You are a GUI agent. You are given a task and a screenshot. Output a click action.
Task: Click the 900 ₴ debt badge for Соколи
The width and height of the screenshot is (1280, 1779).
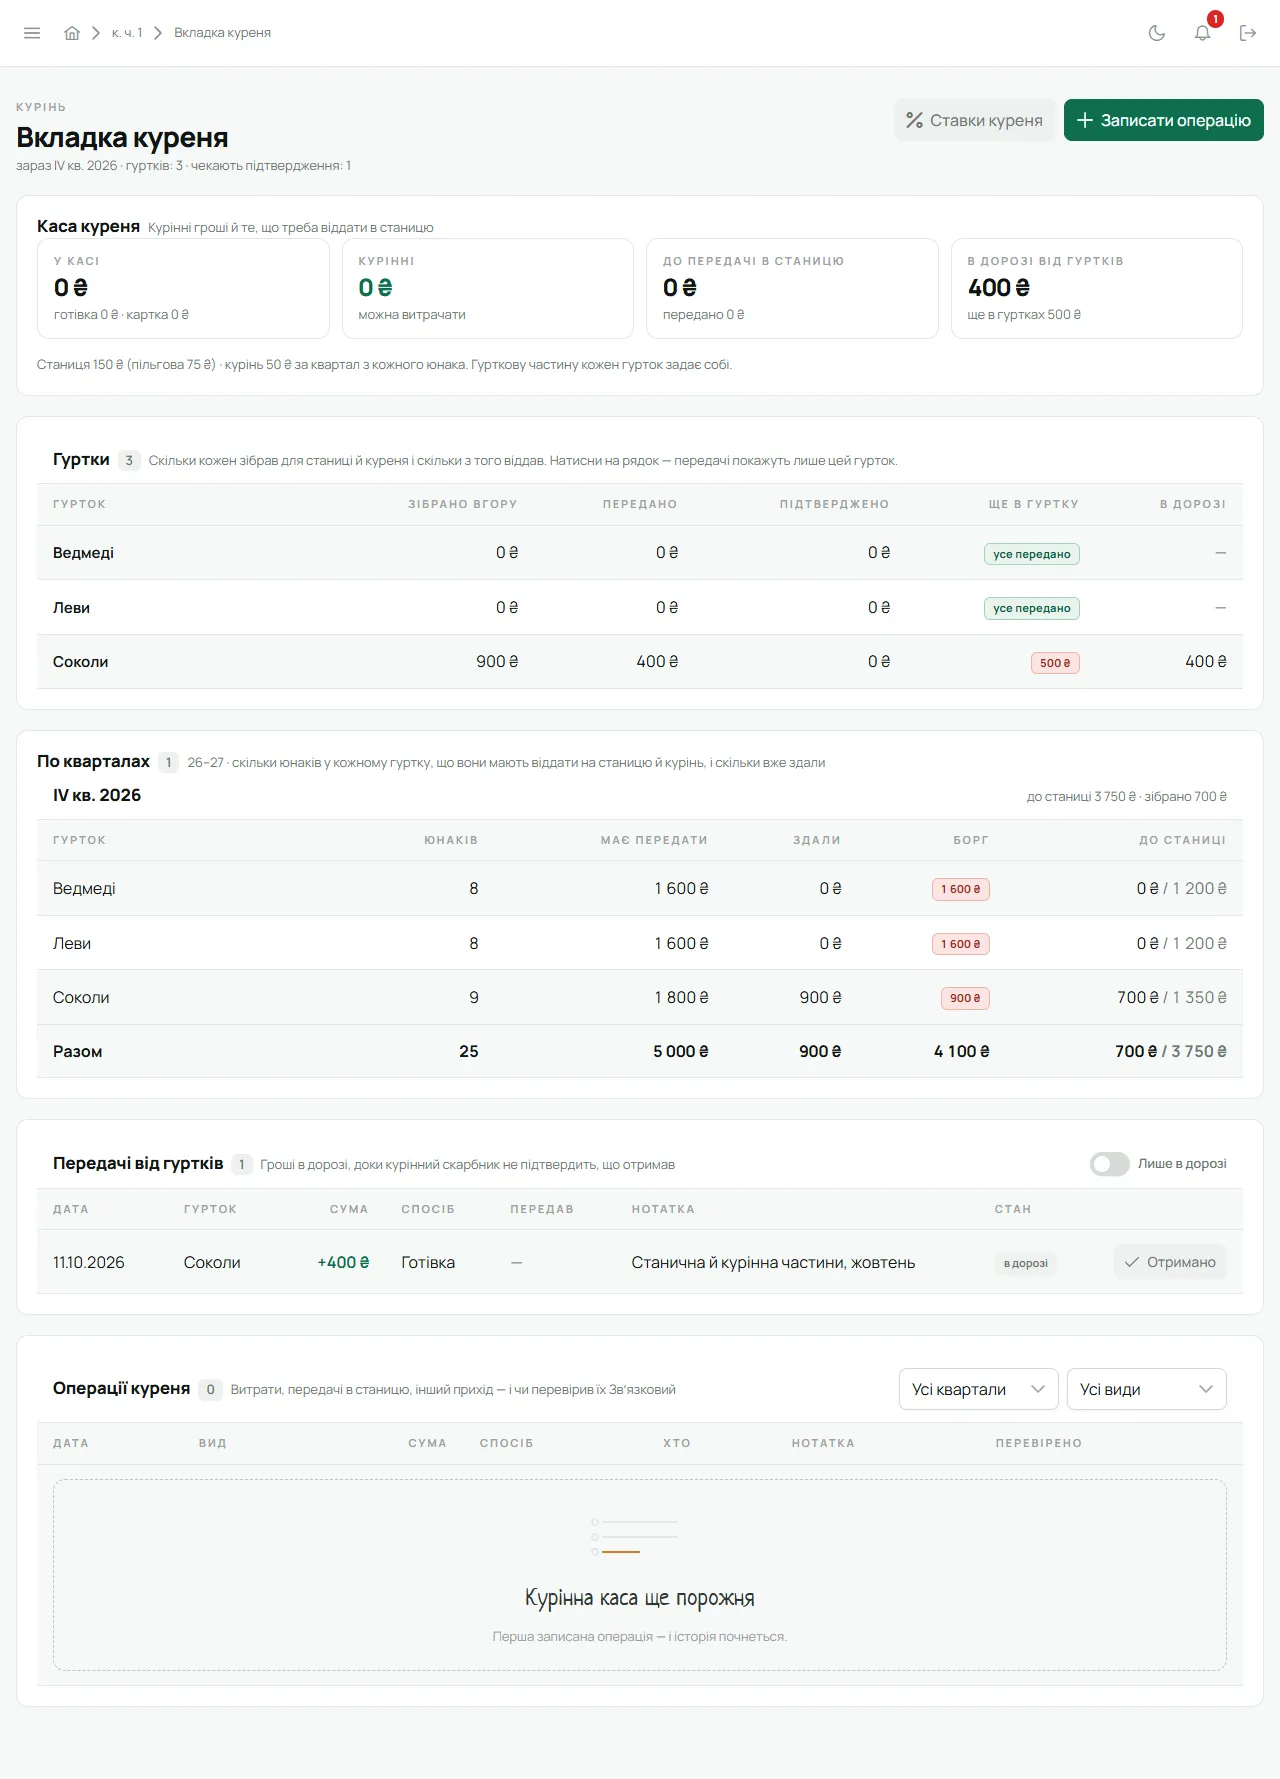[x=965, y=998]
